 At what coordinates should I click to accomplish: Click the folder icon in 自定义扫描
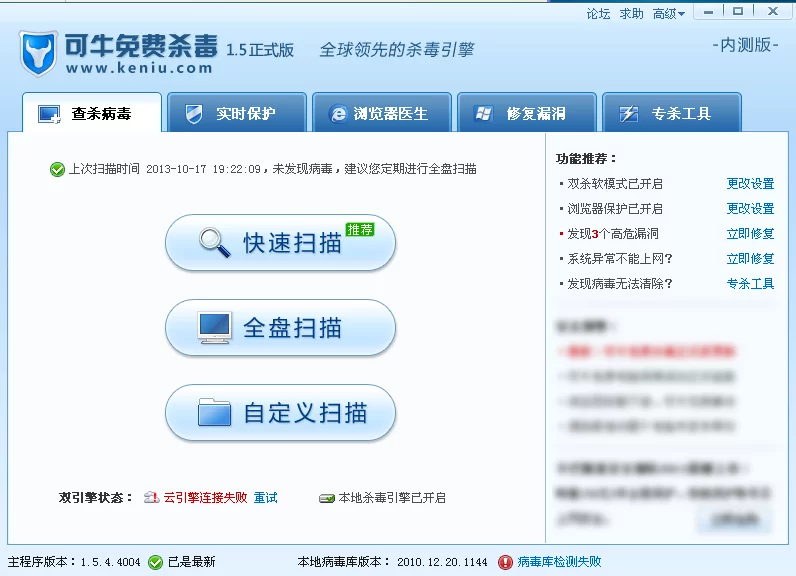pyautogui.click(x=214, y=412)
